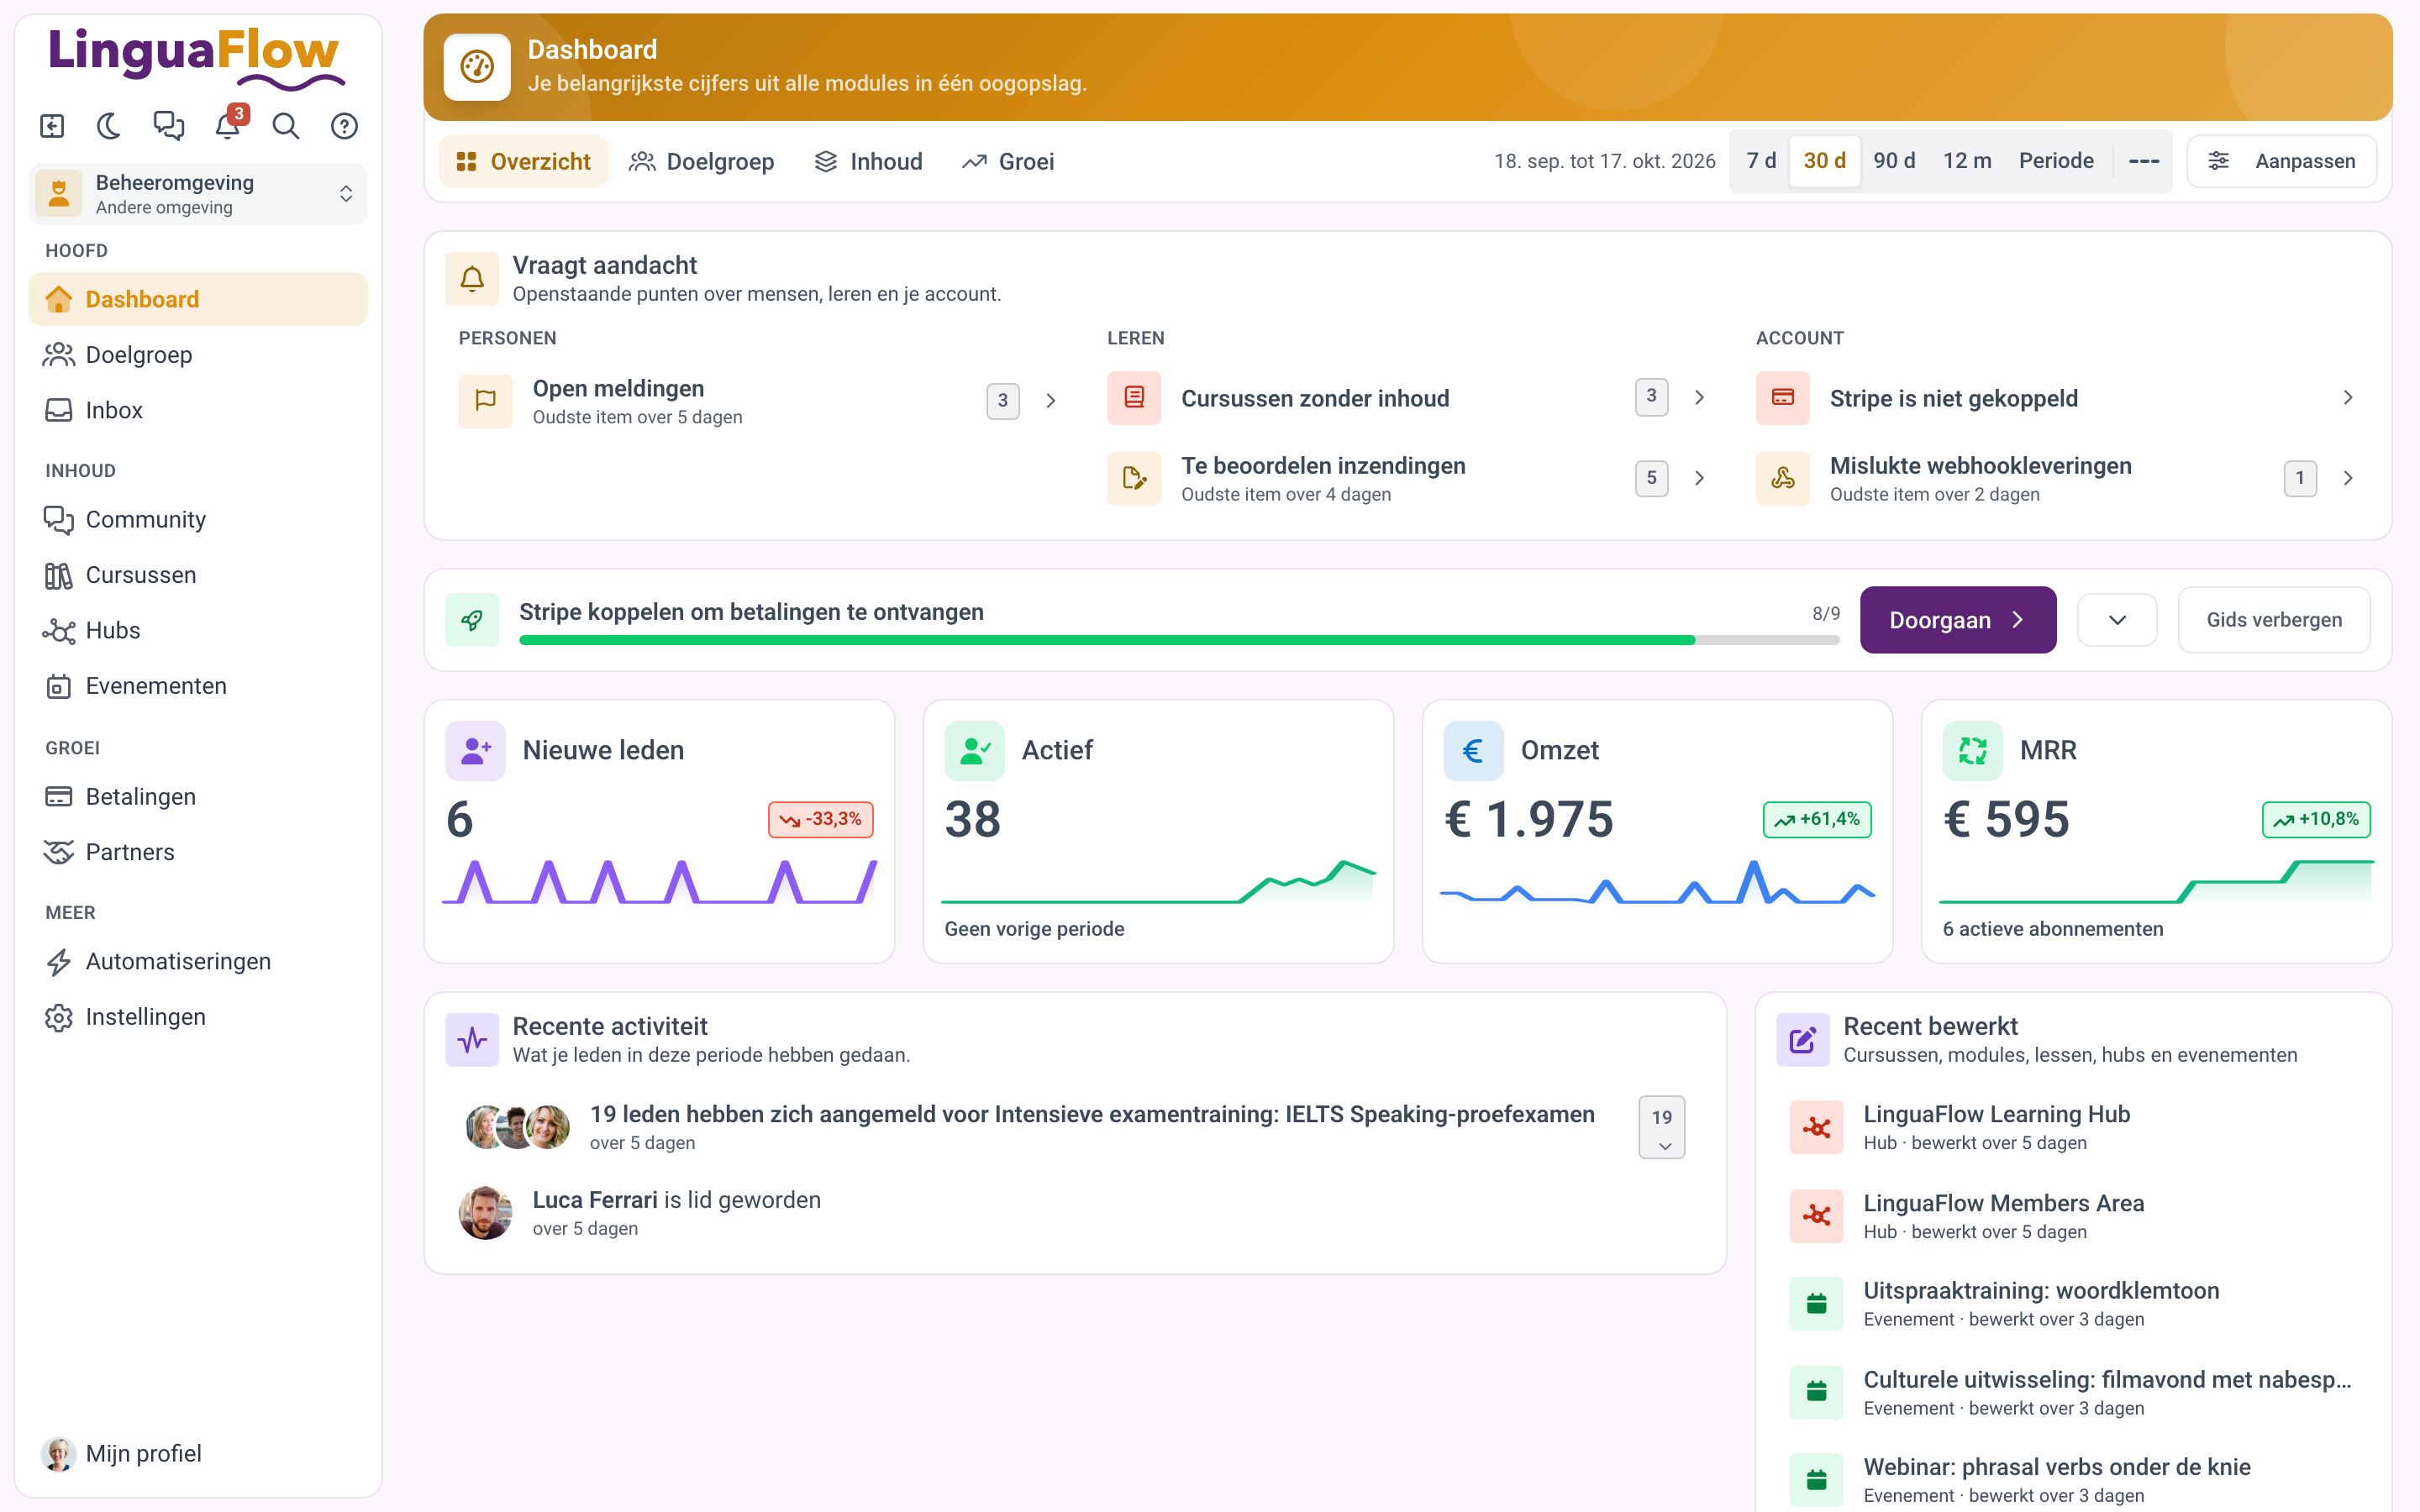Click the Open meldingen flag icon

(486, 401)
